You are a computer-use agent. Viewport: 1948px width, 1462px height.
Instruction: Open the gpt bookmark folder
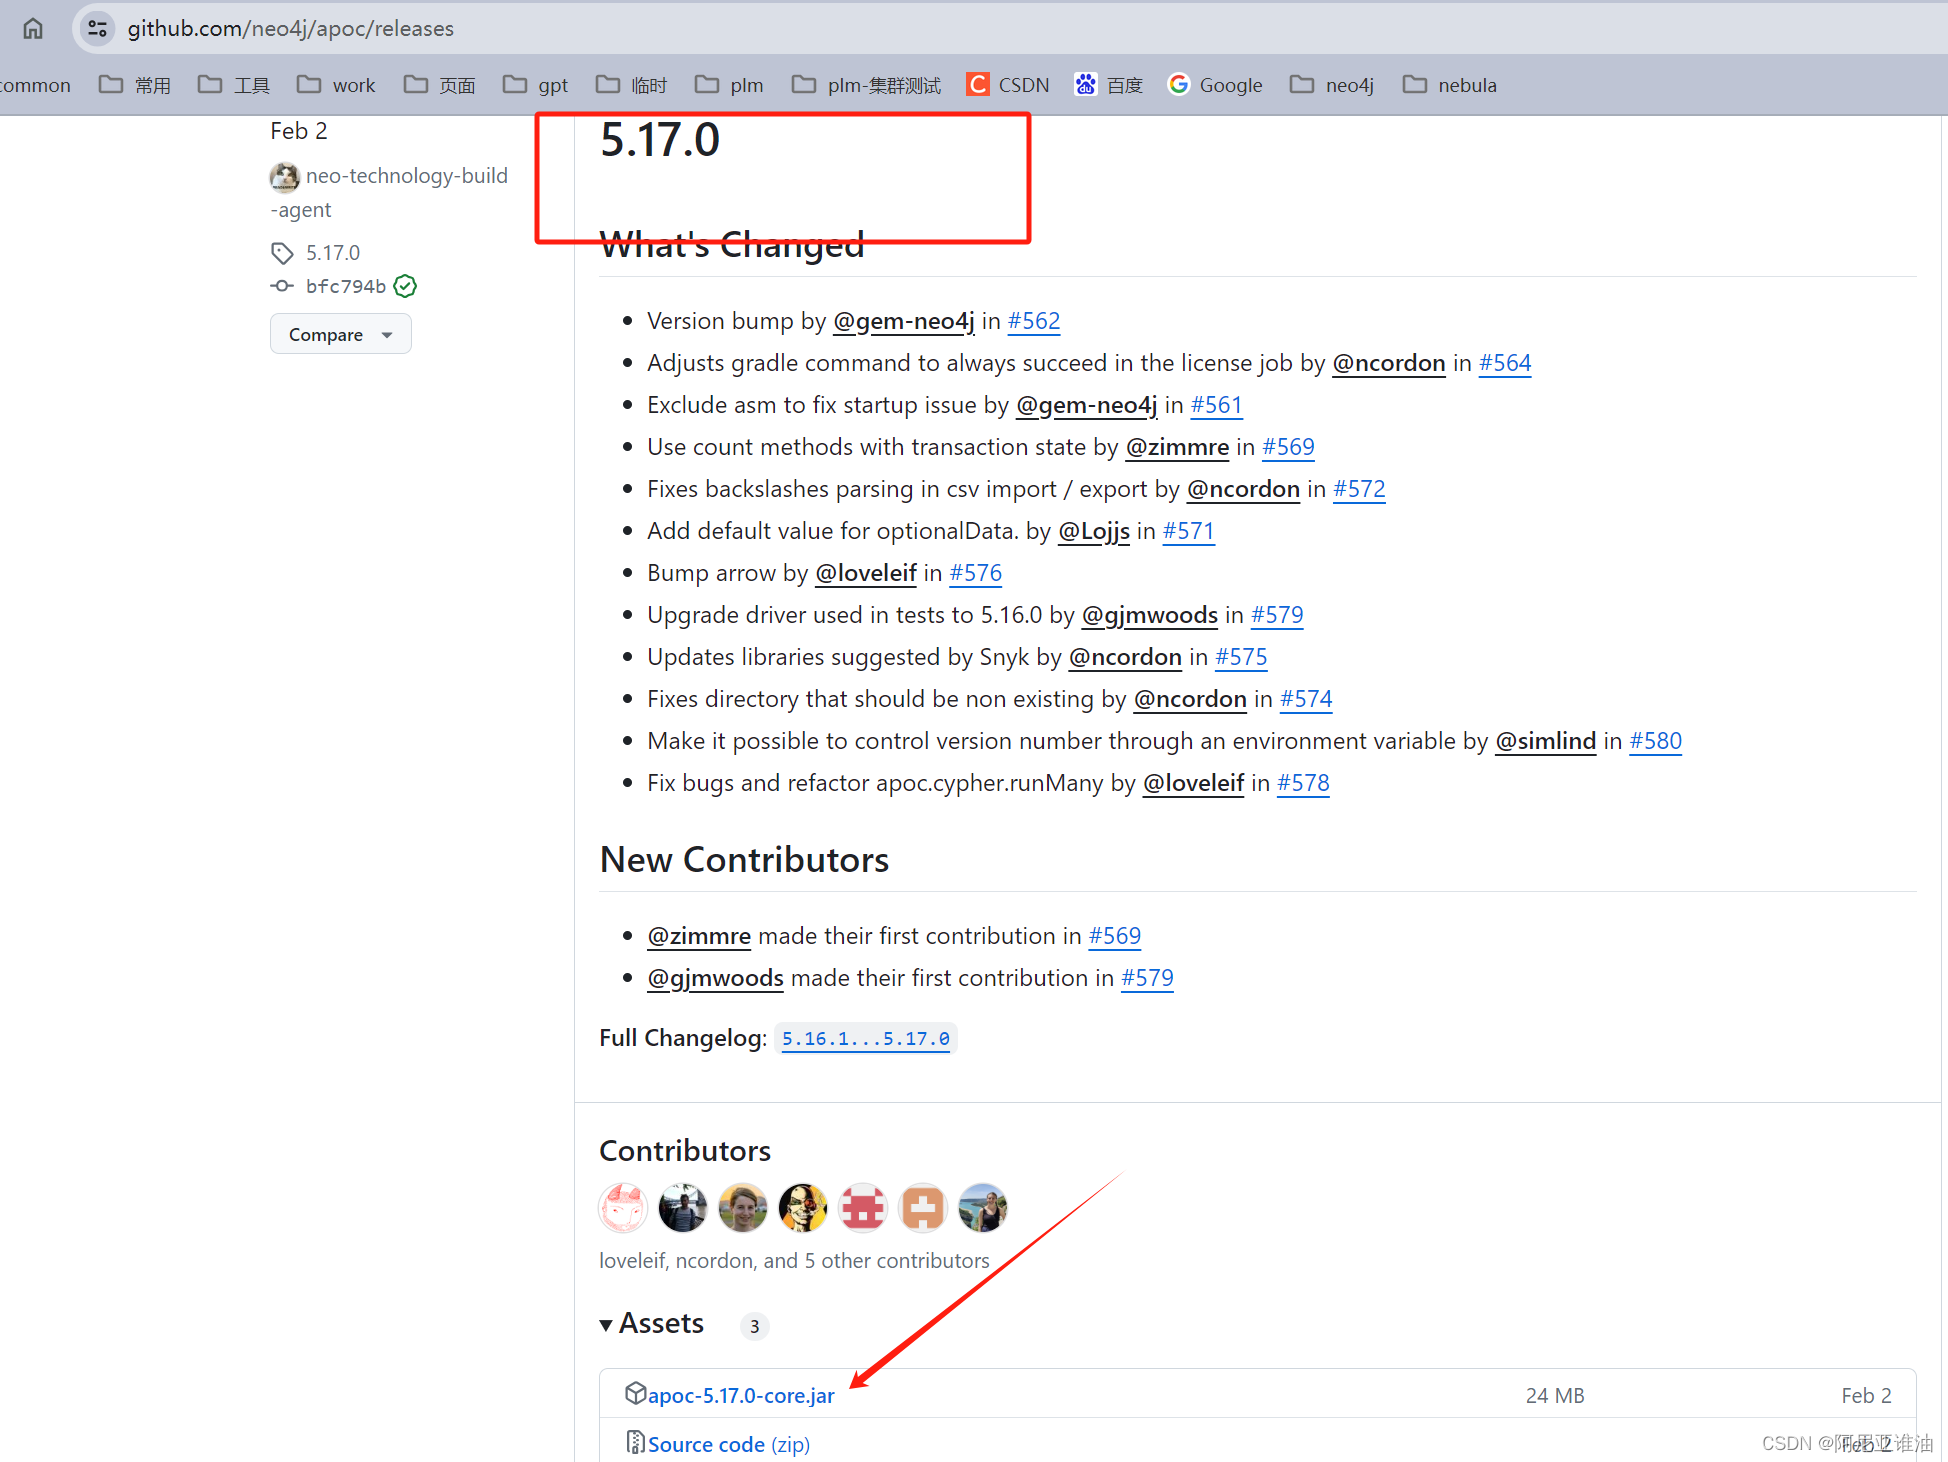[x=535, y=85]
